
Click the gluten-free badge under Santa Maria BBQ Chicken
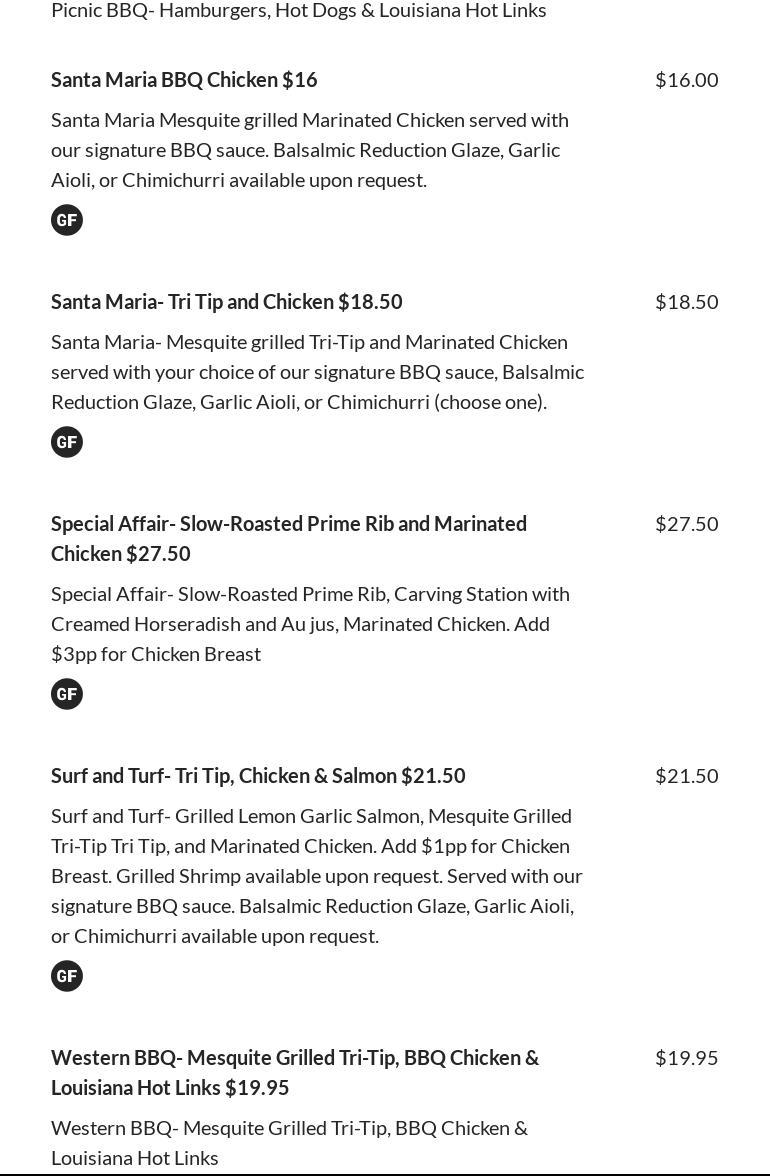(x=67, y=220)
